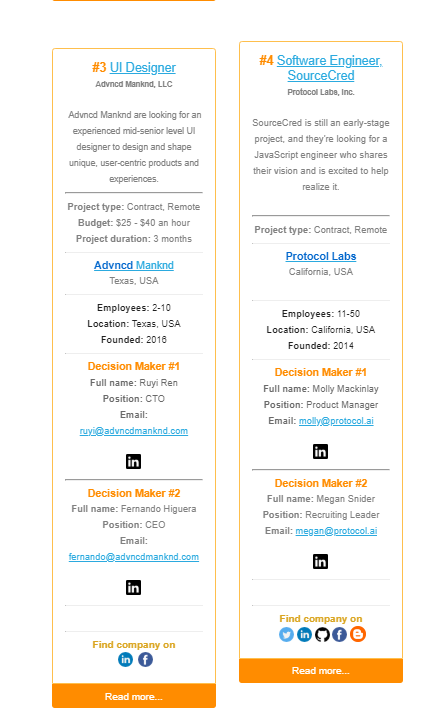This screenshot has width=422, height=713.
Task: Open Protocol Labs company LinkedIn icon
Action: (x=304, y=634)
